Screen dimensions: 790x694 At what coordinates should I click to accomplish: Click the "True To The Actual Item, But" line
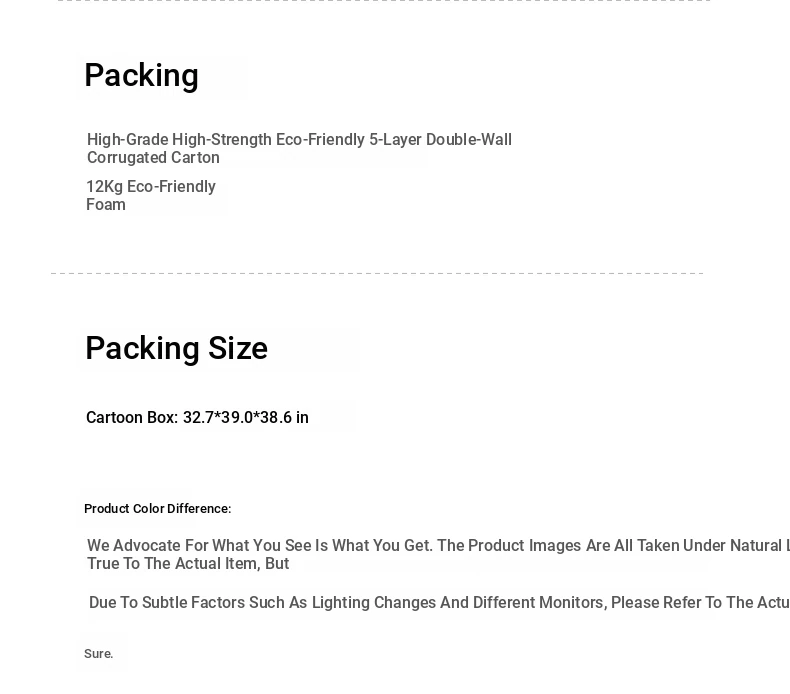[188, 564]
